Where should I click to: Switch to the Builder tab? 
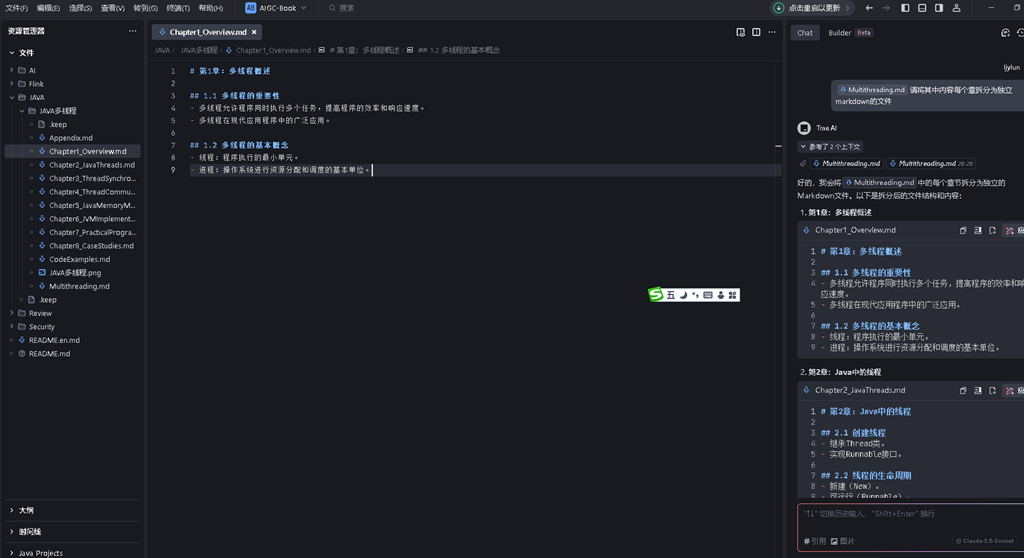point(839,33)
